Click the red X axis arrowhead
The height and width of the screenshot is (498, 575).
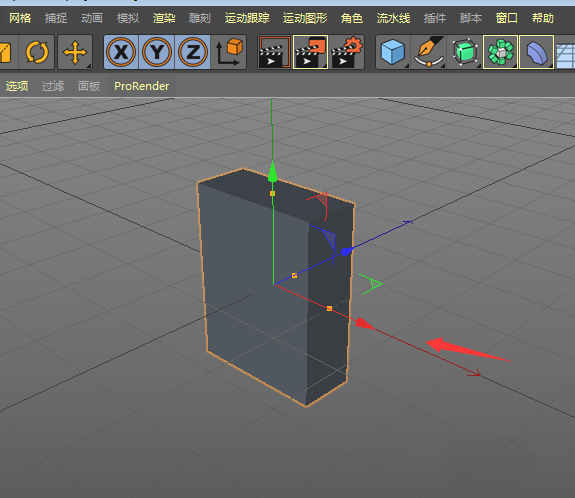(365, 323)
